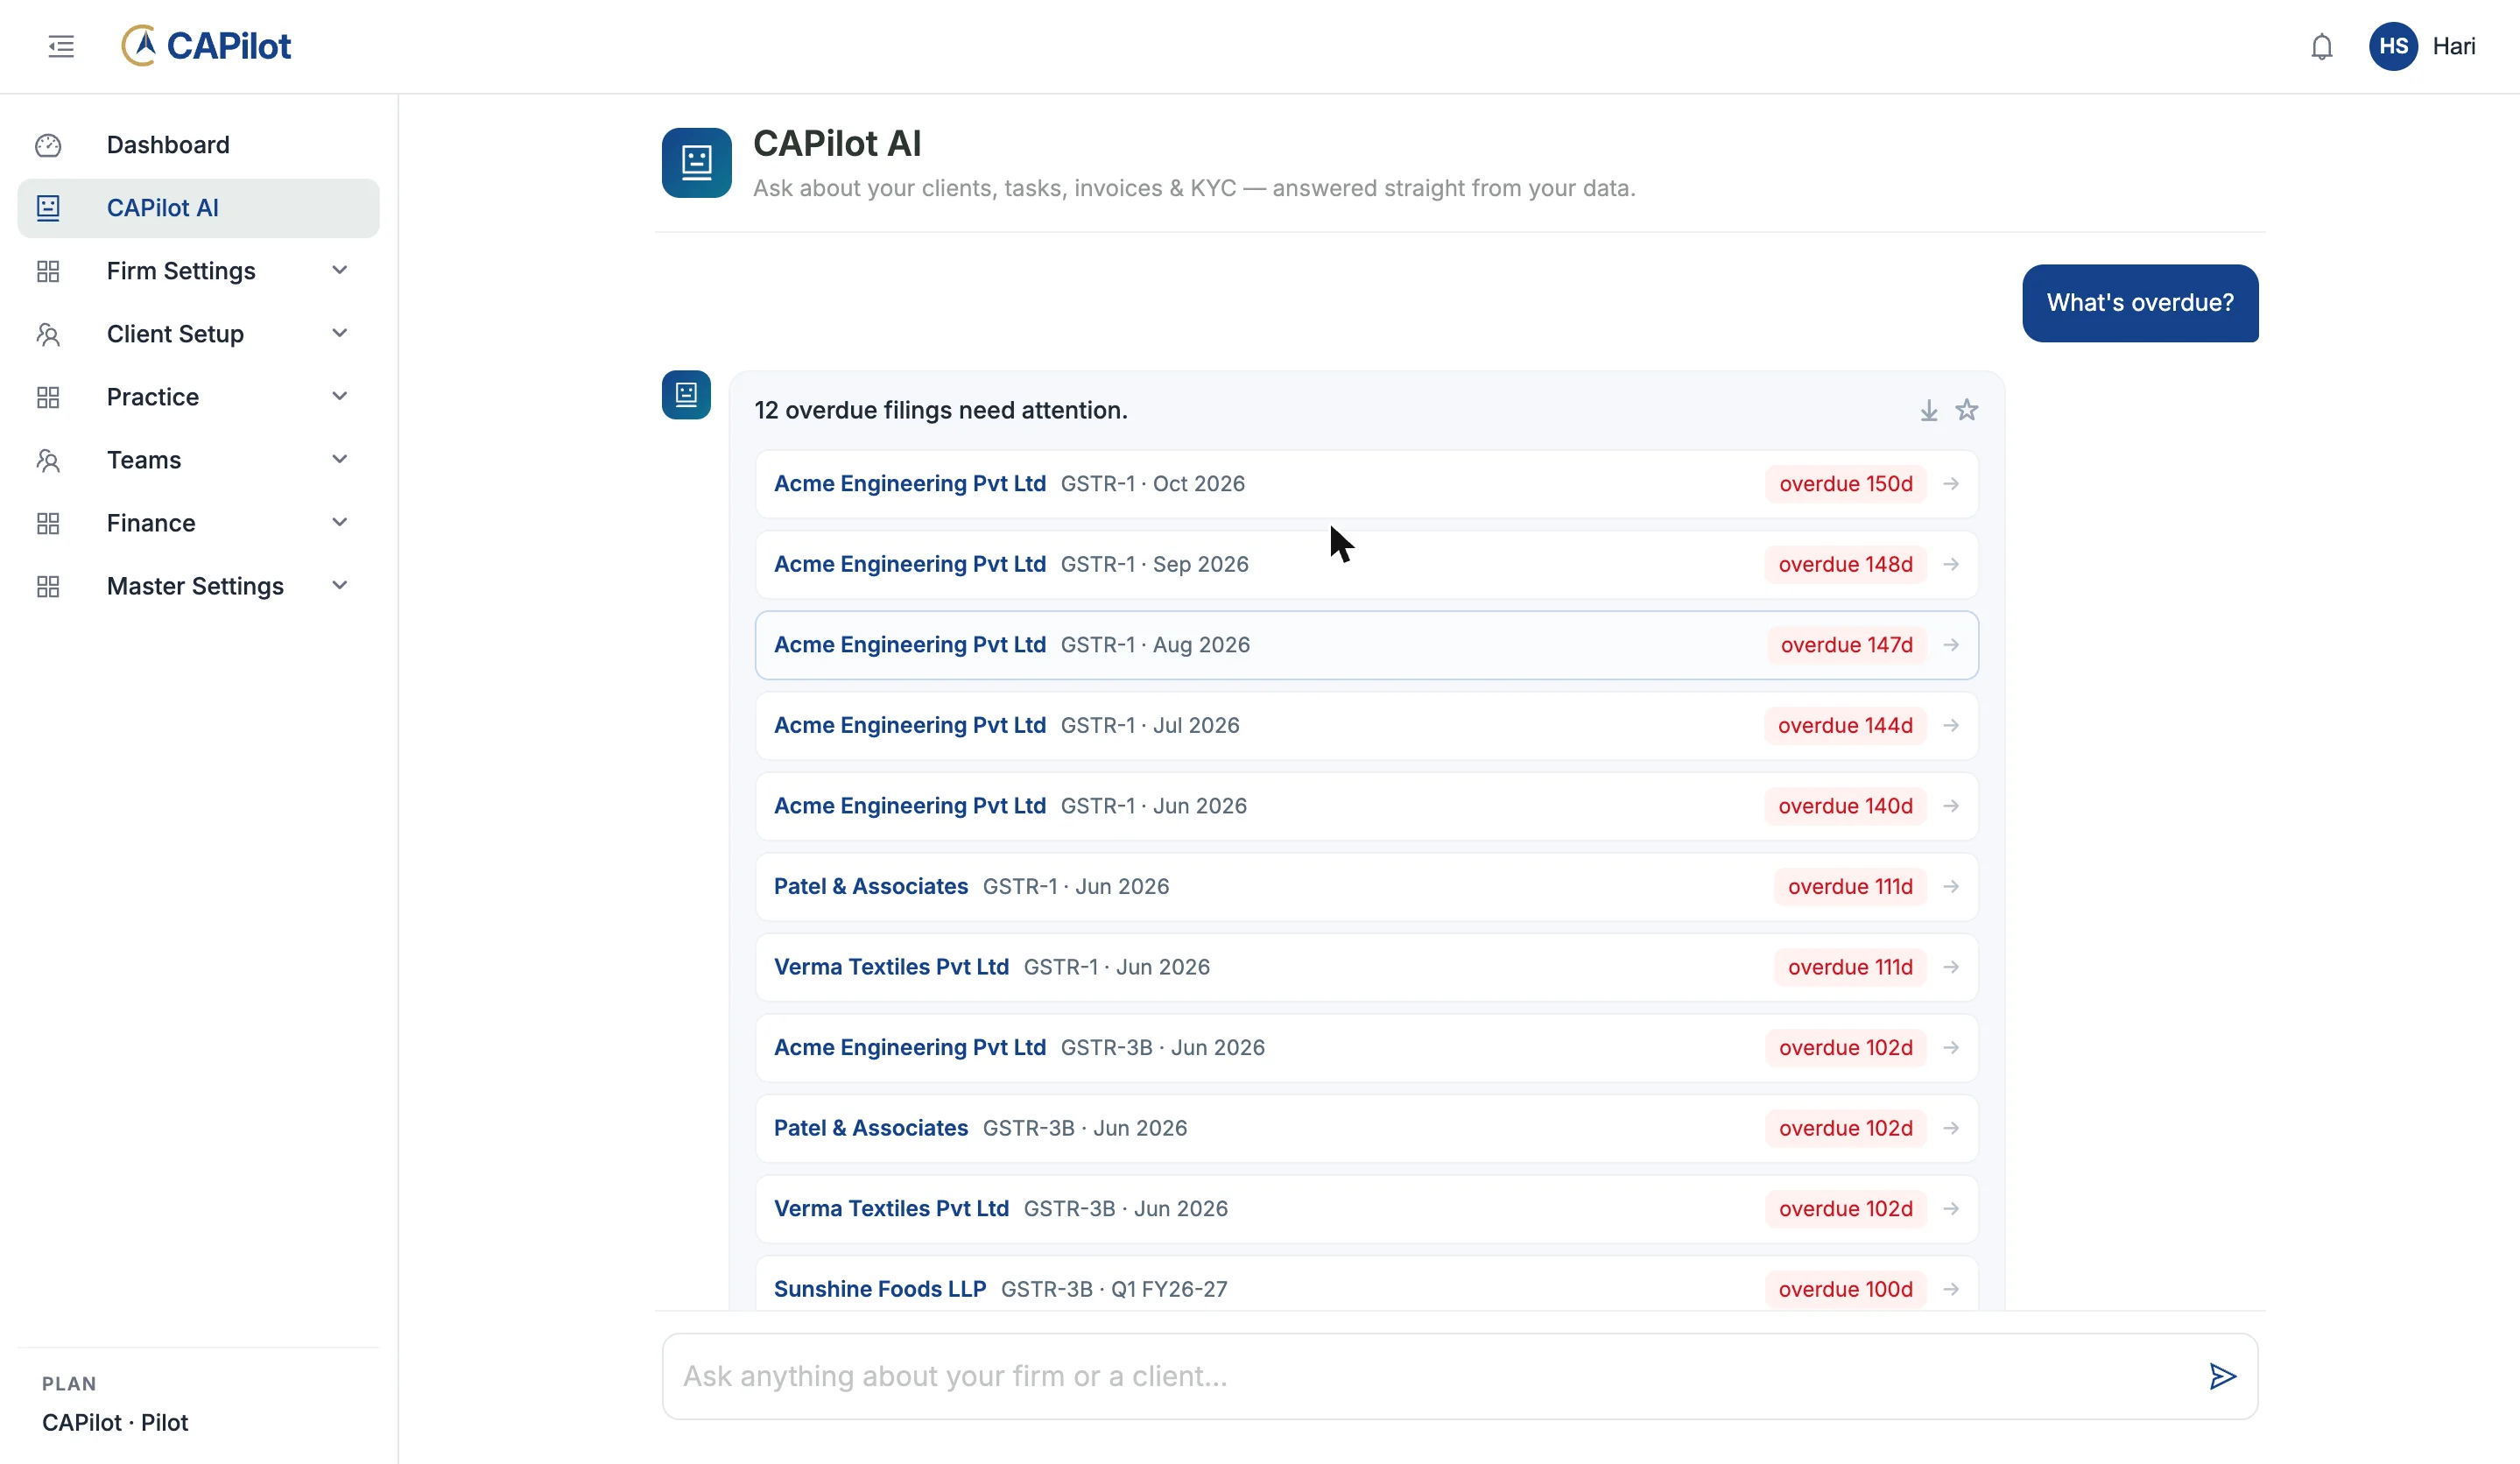
Task: Click the CAPilot AI header icon
Action: click(x=696, y=162)
